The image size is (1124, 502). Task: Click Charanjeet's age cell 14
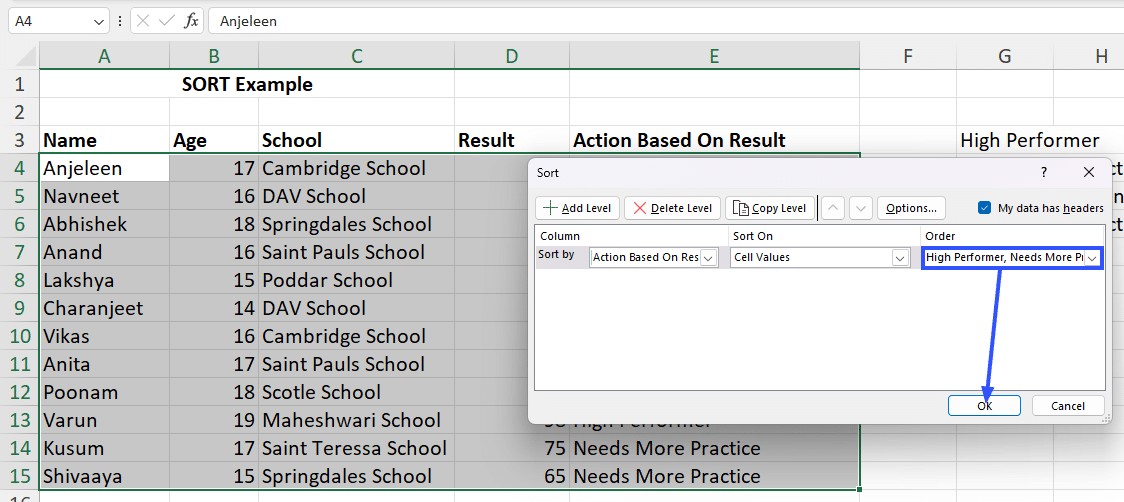pyautogui.click(x=214, y=308)
